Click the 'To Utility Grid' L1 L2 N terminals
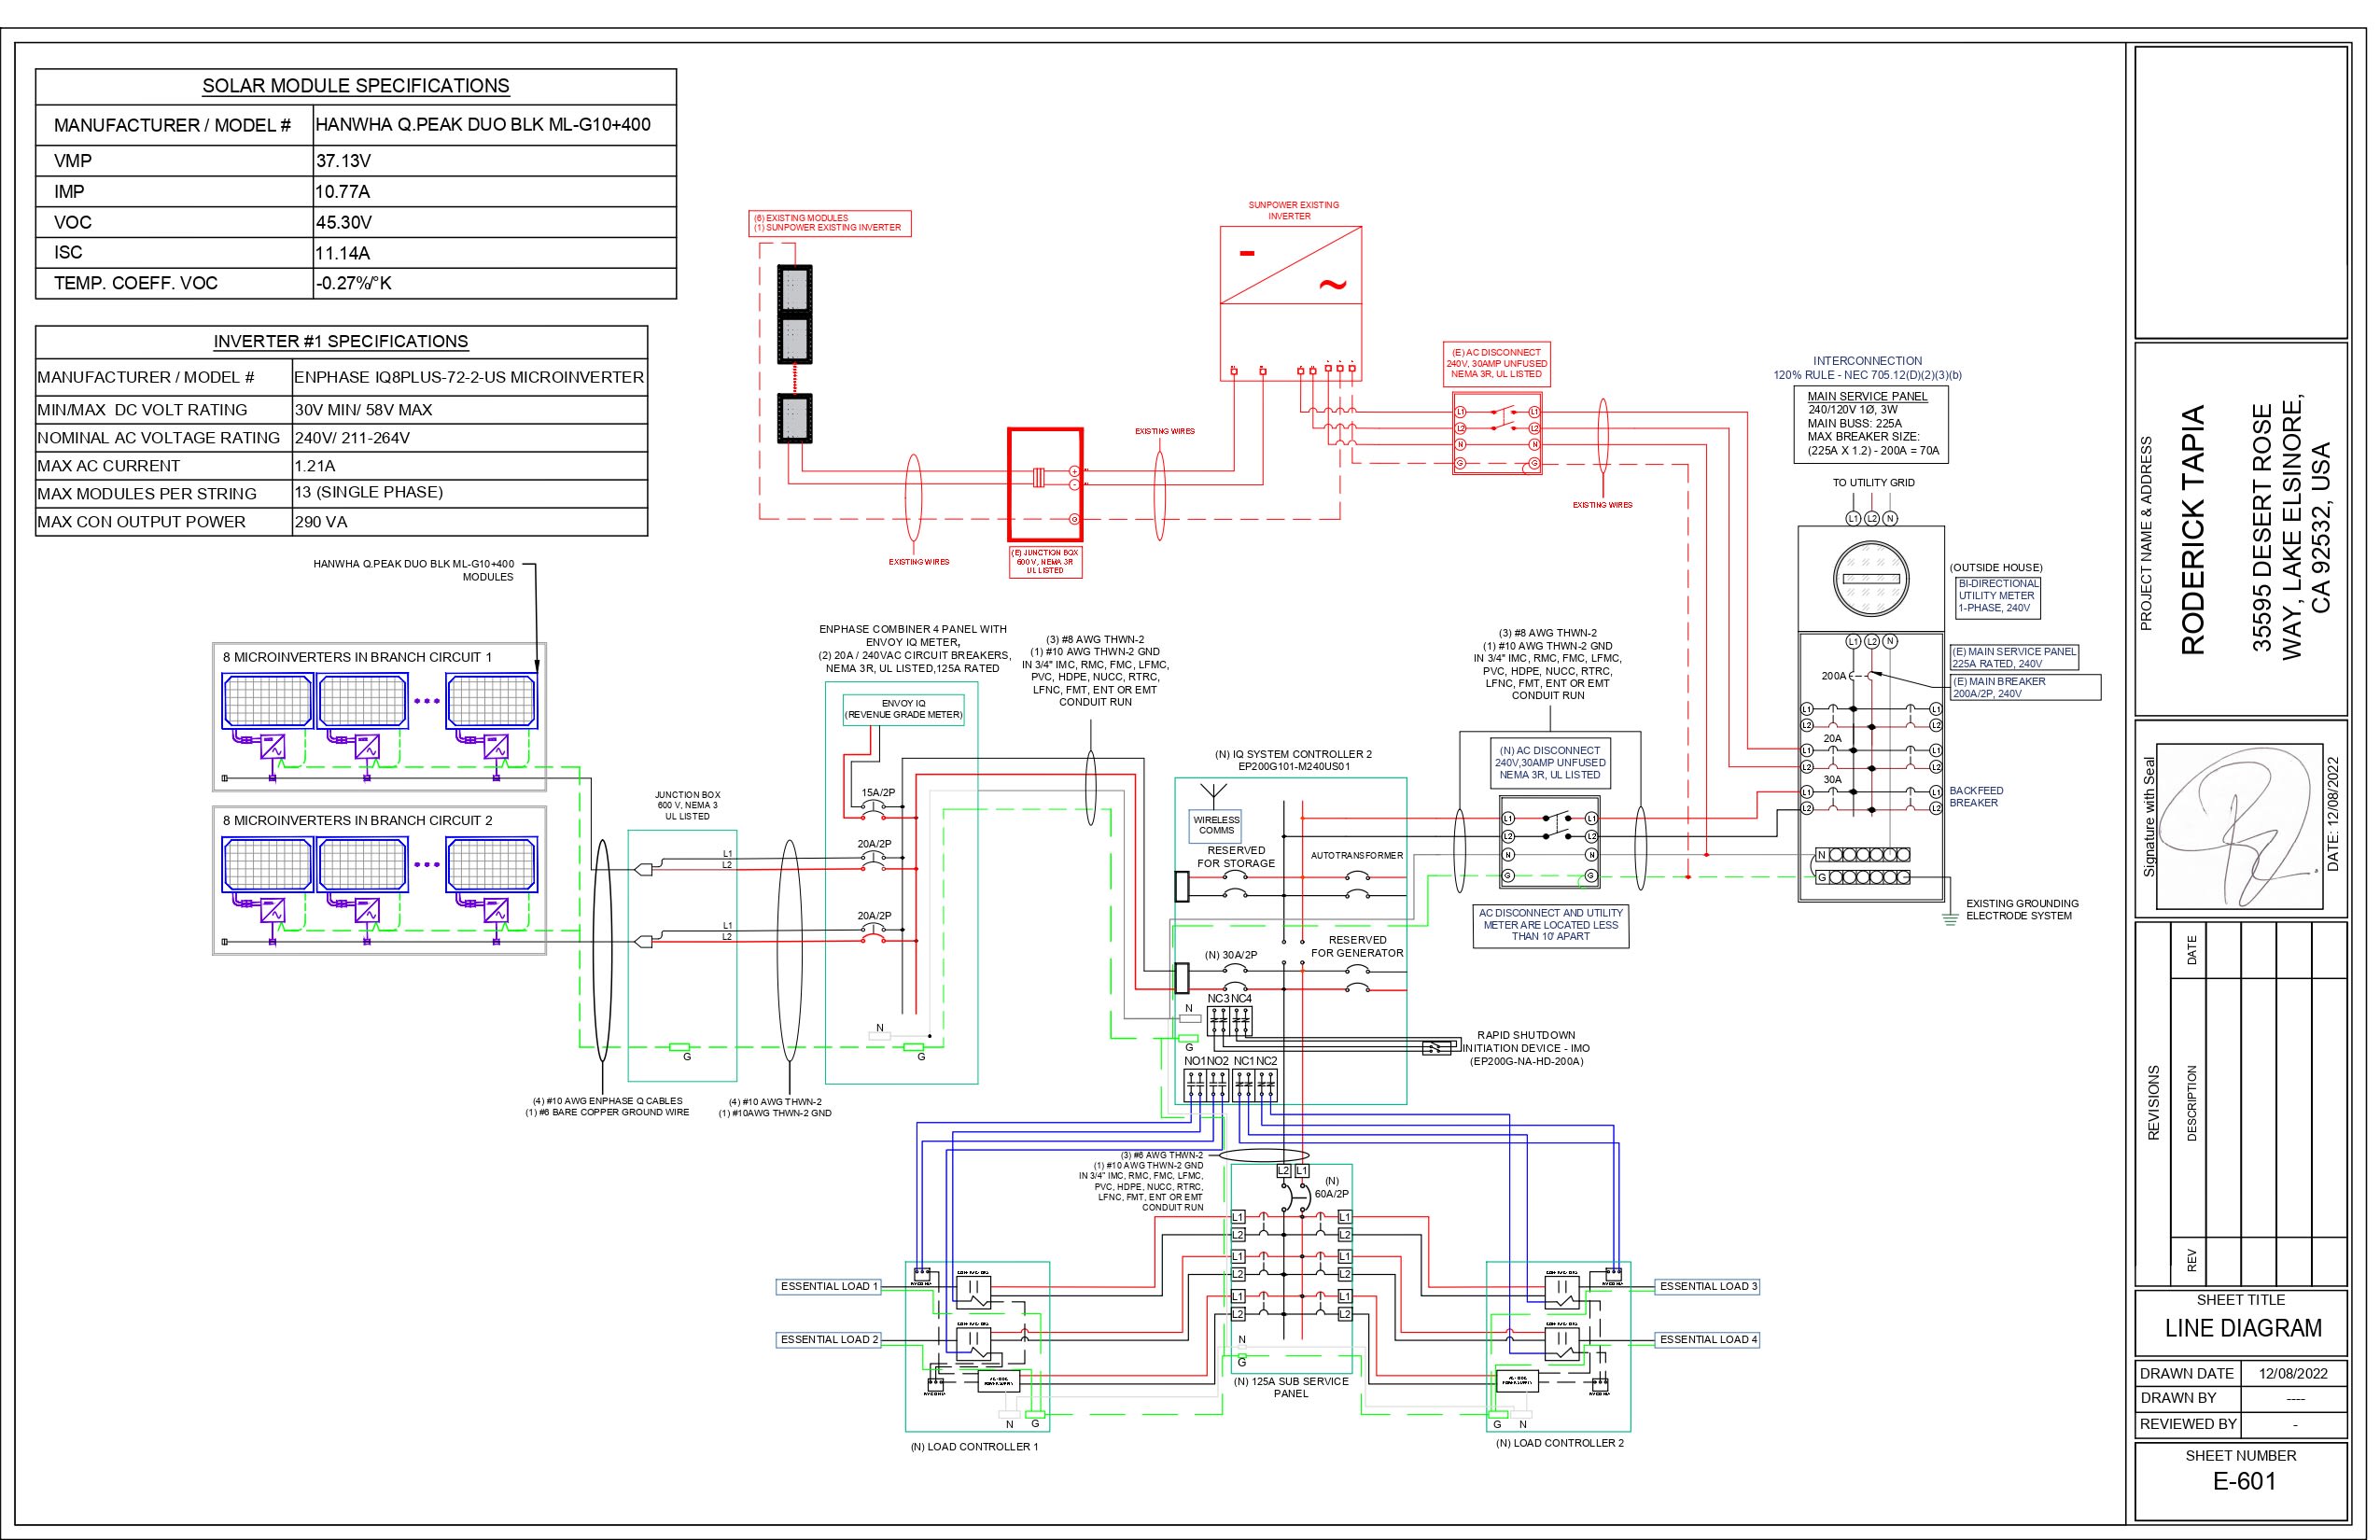 coord(1872,518)
